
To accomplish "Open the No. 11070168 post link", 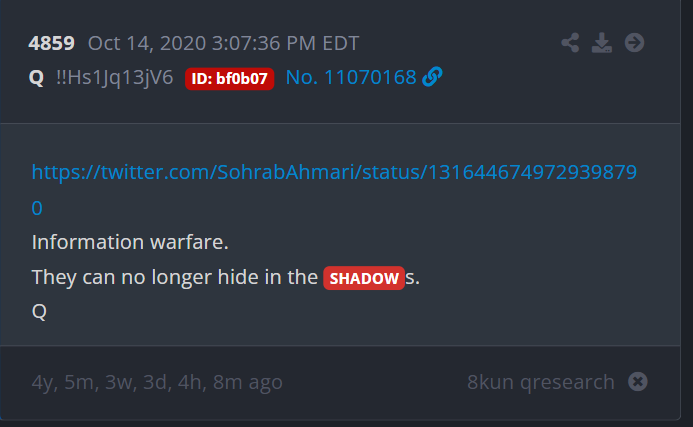I will pos(351,77).
